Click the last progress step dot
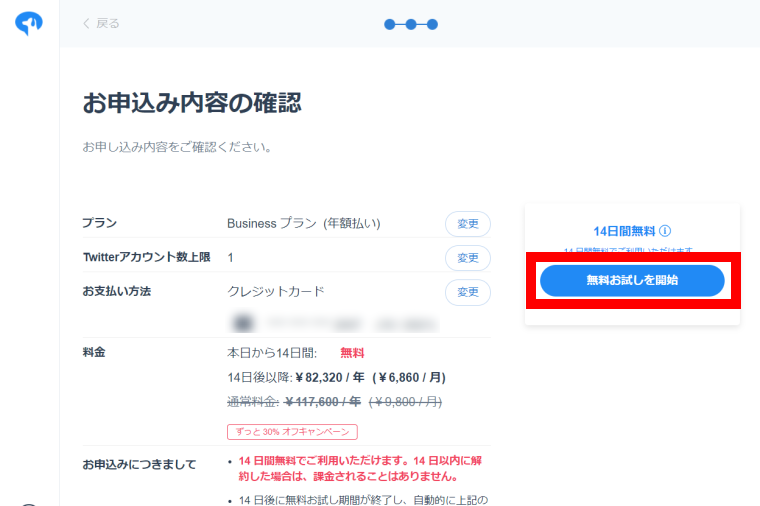 coord(432,24)
